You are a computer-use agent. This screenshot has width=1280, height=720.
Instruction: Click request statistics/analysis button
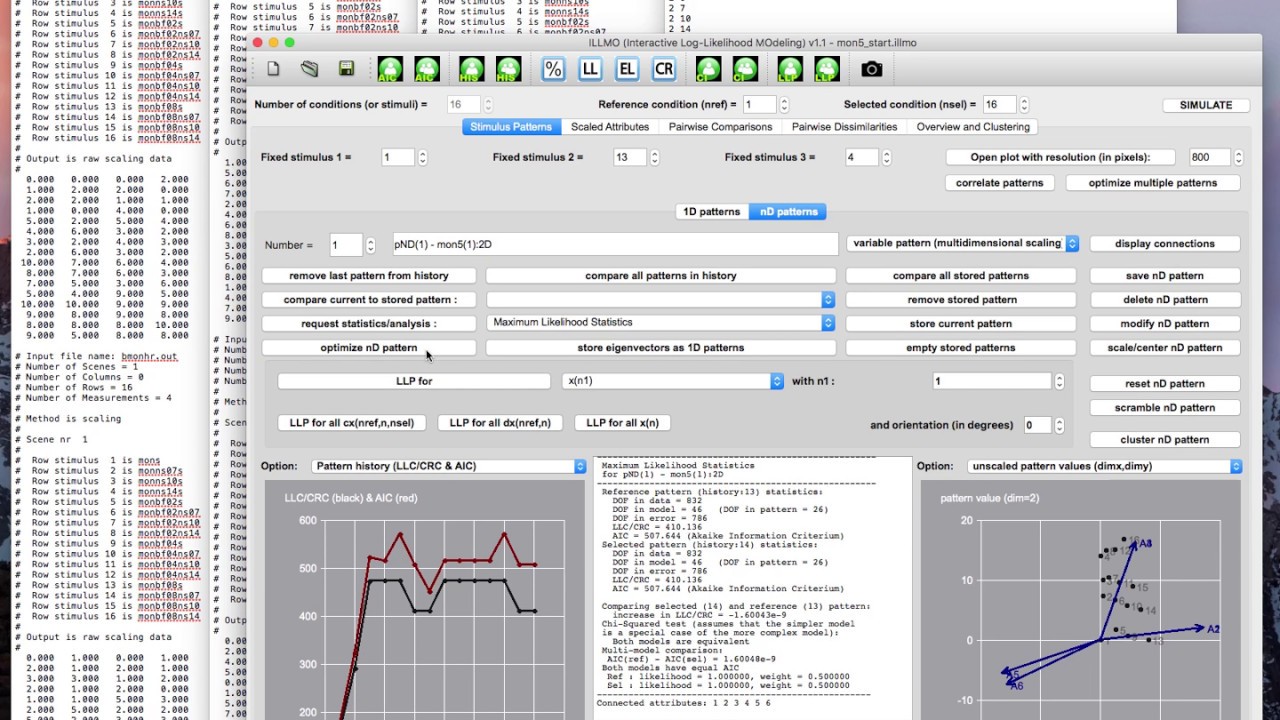(x=369, y=324)
